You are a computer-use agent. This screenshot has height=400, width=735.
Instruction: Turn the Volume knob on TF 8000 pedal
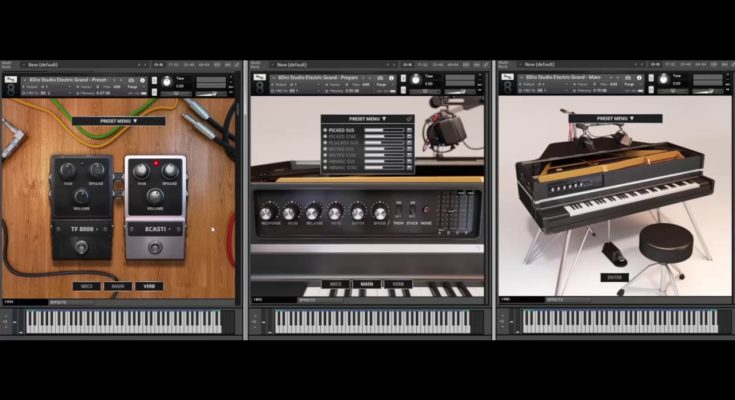click(81, 196)
